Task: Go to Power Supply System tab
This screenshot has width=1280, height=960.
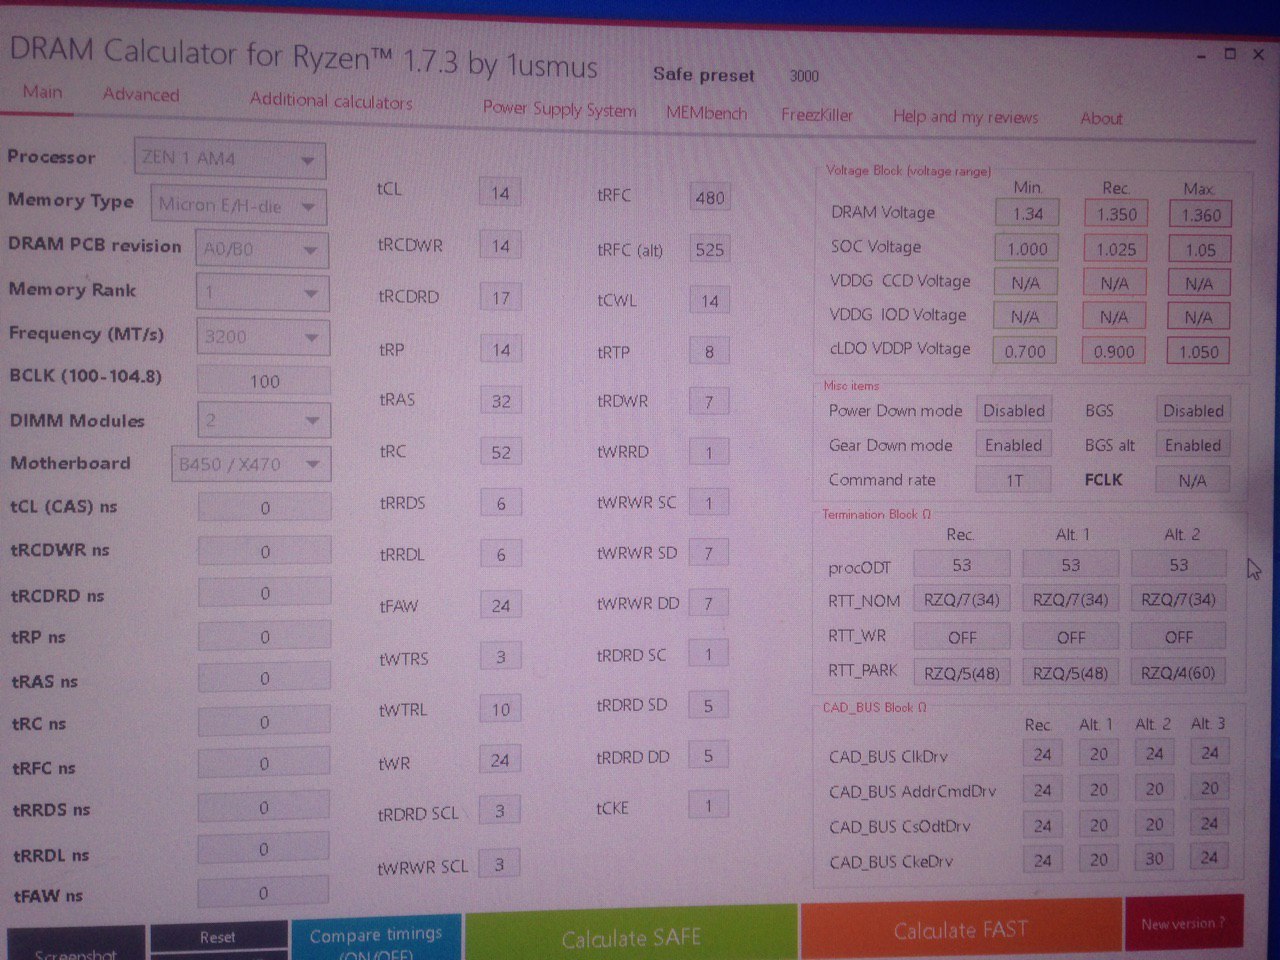Action: [559, 109]
